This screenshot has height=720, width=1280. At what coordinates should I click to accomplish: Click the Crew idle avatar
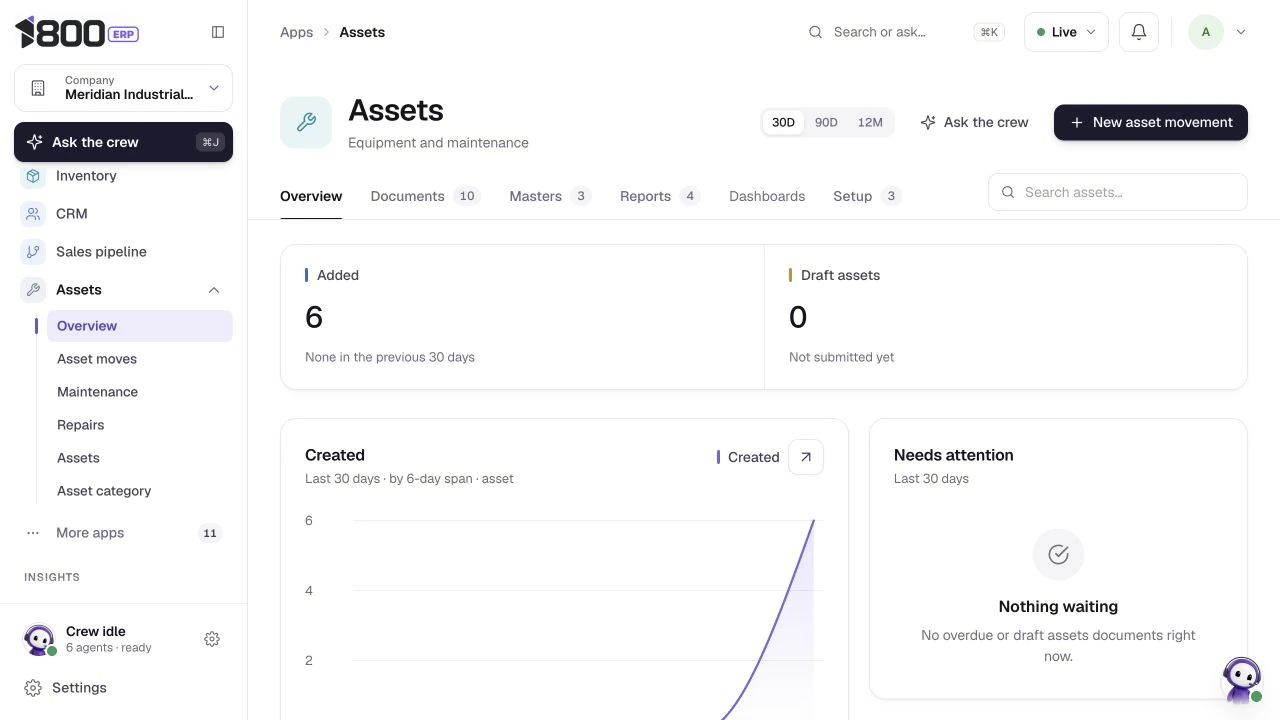coord(39,639)
